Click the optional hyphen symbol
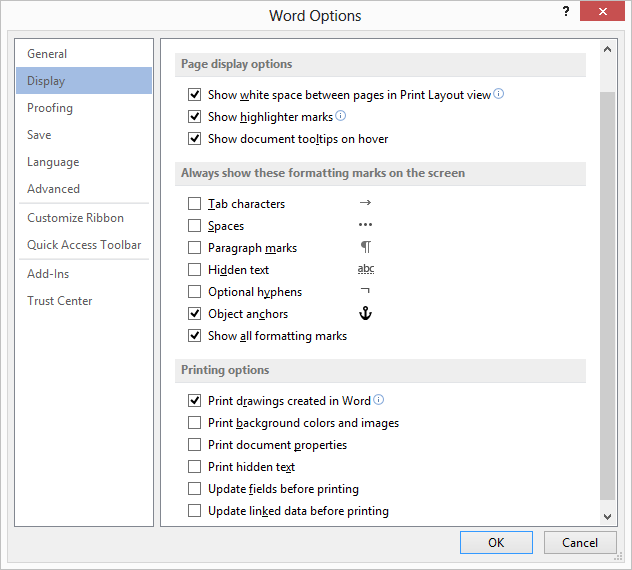632x570 pixels. click(x=365, y=290)
